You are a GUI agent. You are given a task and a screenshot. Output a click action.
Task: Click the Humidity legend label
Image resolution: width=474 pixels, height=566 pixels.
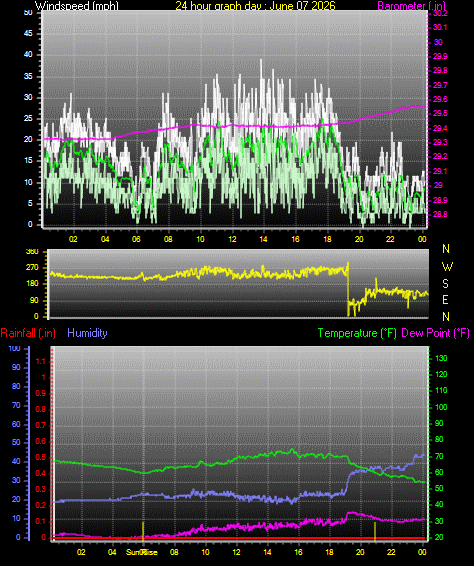87,333
